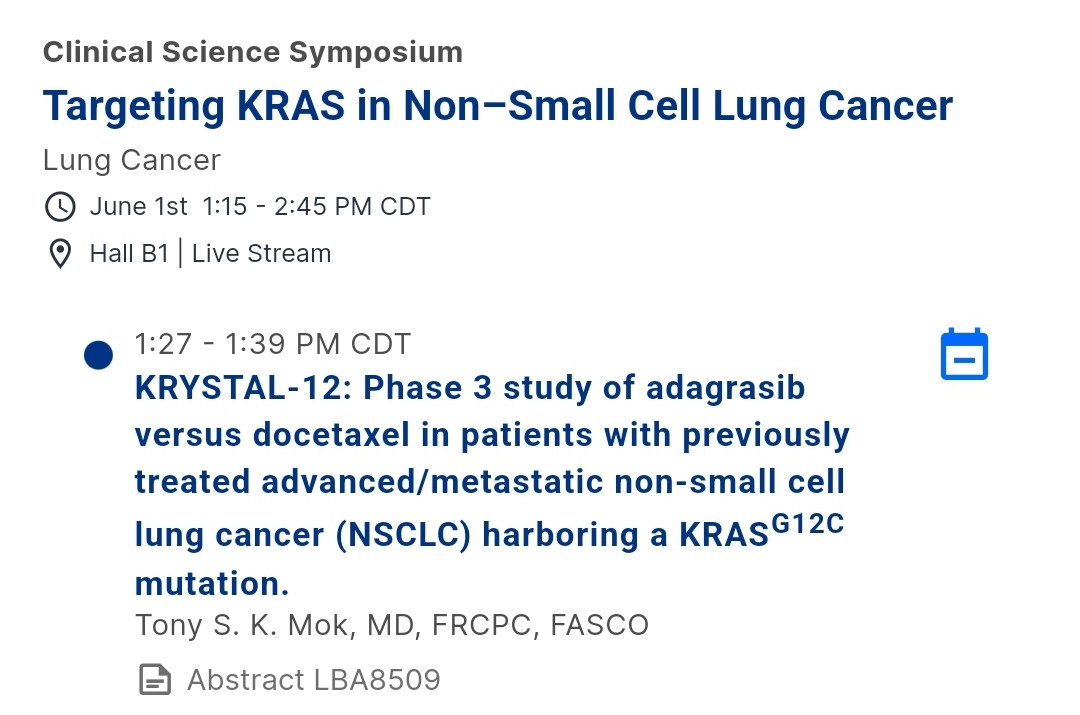Viewport: 1080px width, 715px height.
Task: Click the clock icon beside session date
Action: 60,207
